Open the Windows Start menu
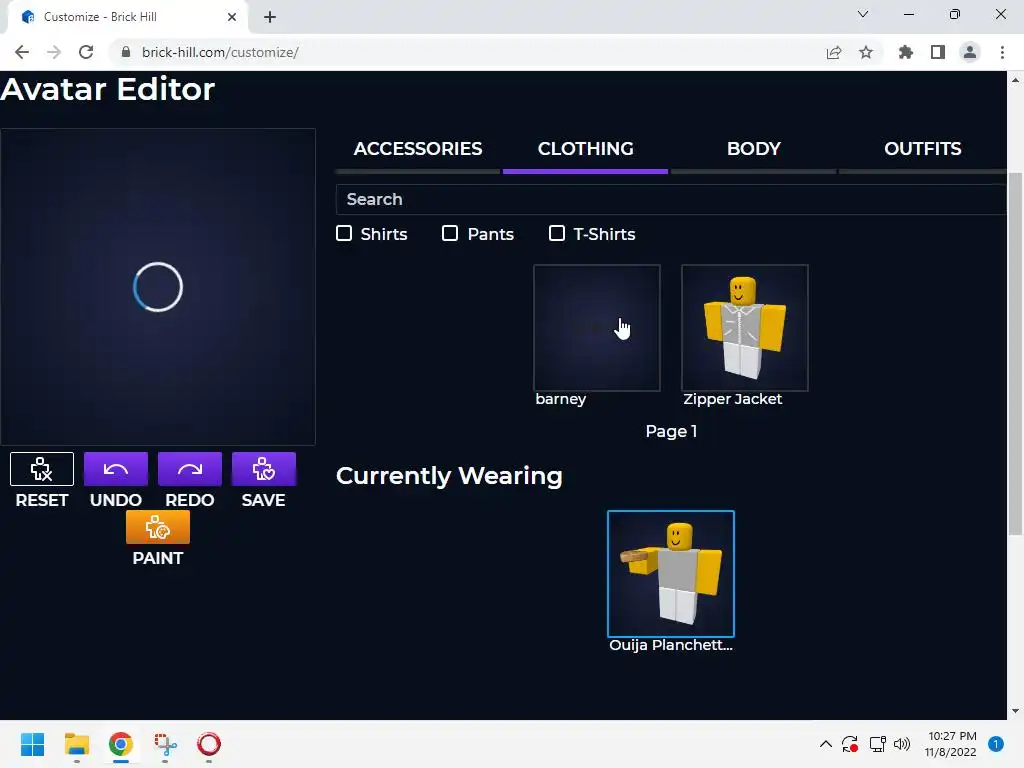 33,744
